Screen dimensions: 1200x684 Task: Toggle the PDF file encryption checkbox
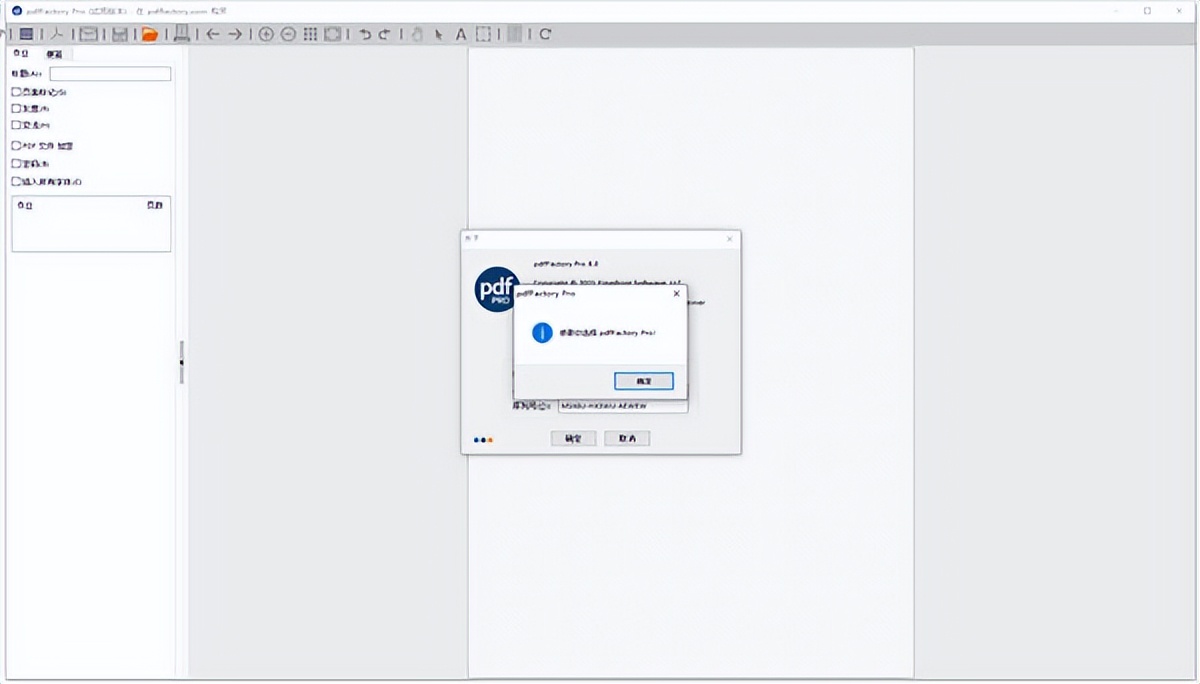tap(16, 146)
